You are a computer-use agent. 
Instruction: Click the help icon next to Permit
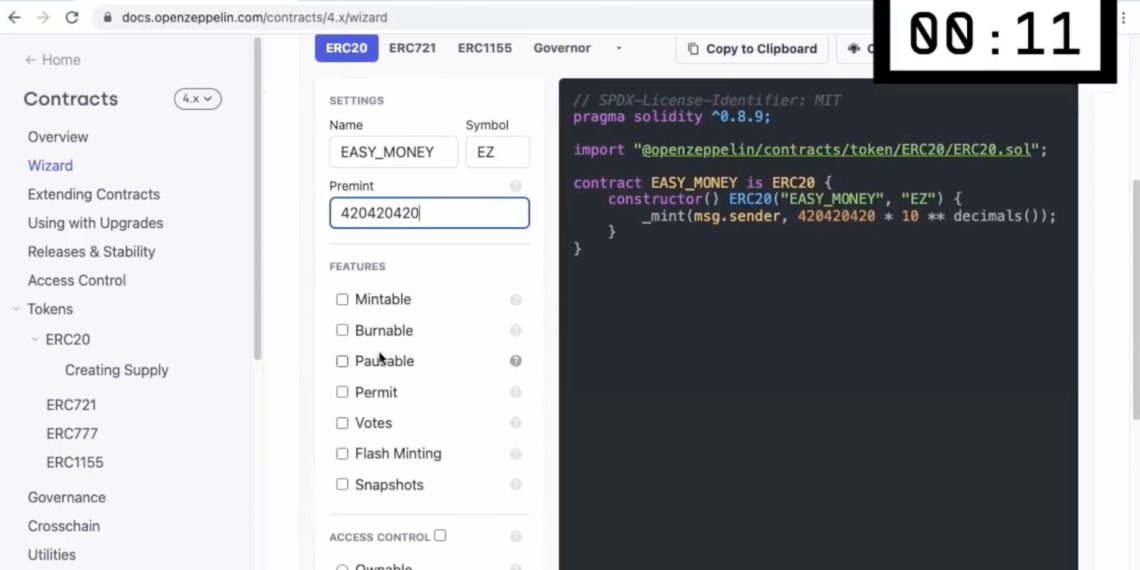click(x=515, y=393)
